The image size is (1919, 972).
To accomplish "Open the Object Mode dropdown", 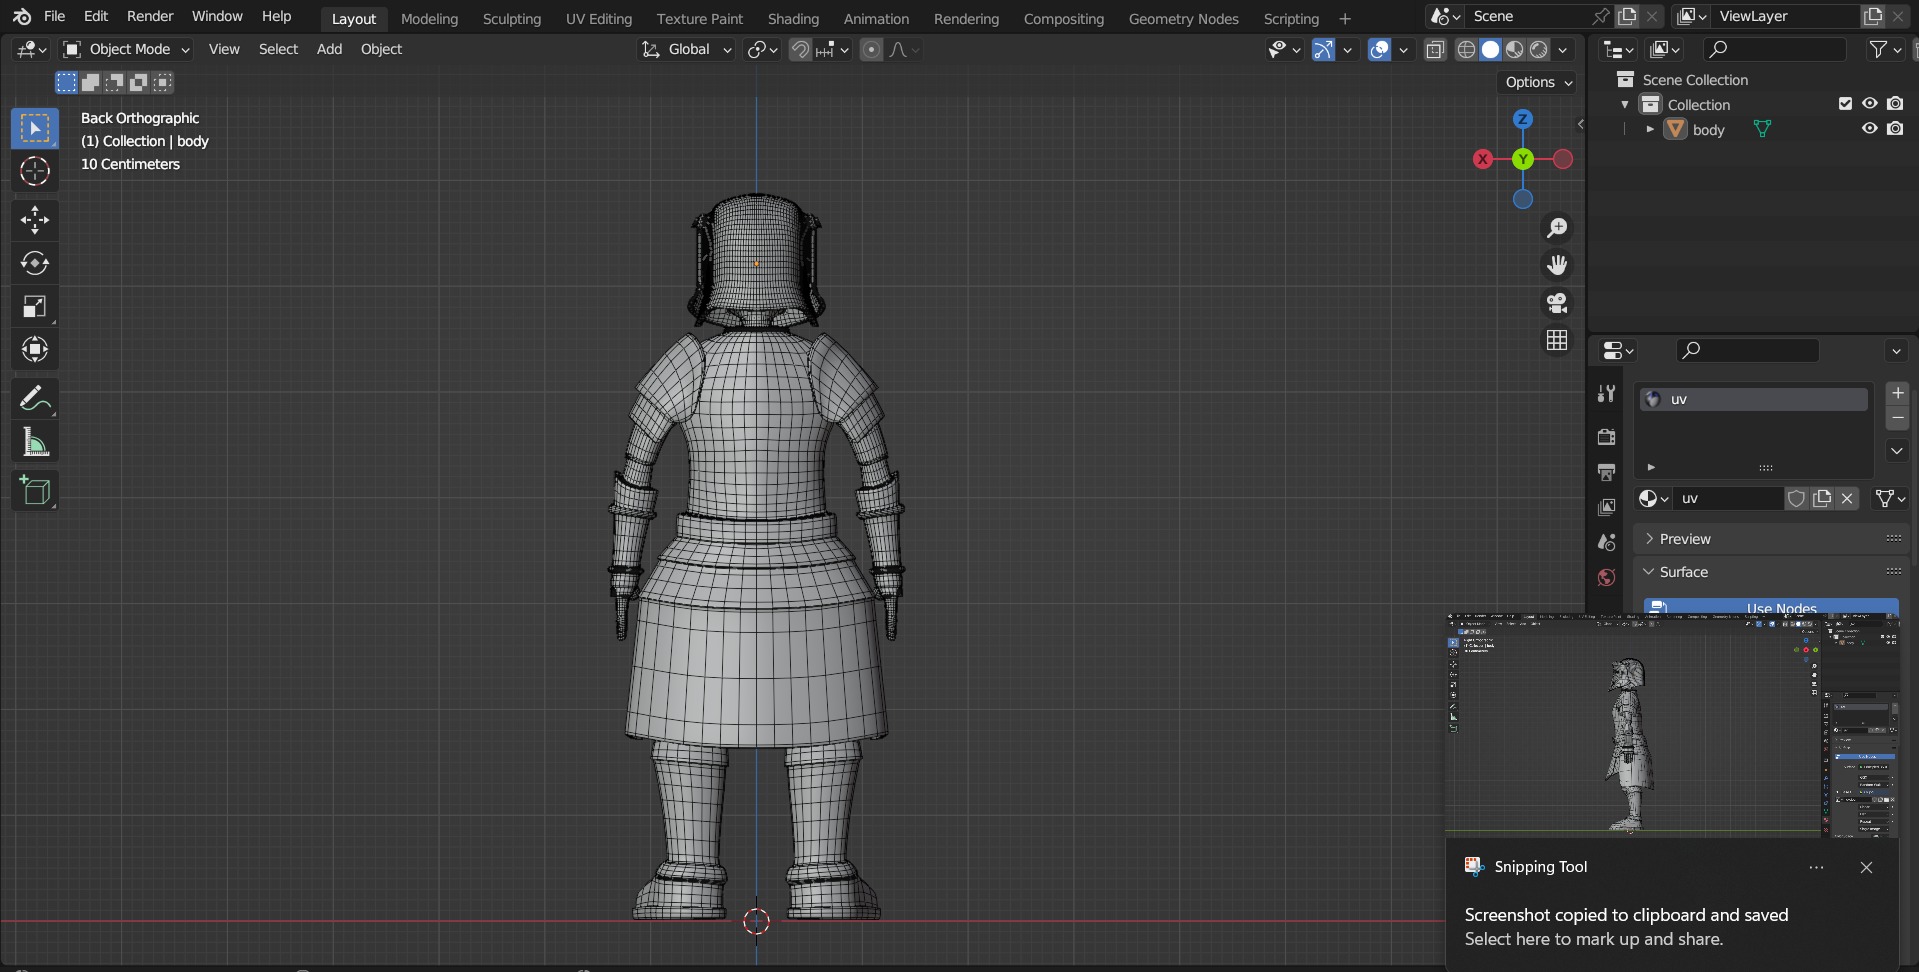I will pos(126,49).
